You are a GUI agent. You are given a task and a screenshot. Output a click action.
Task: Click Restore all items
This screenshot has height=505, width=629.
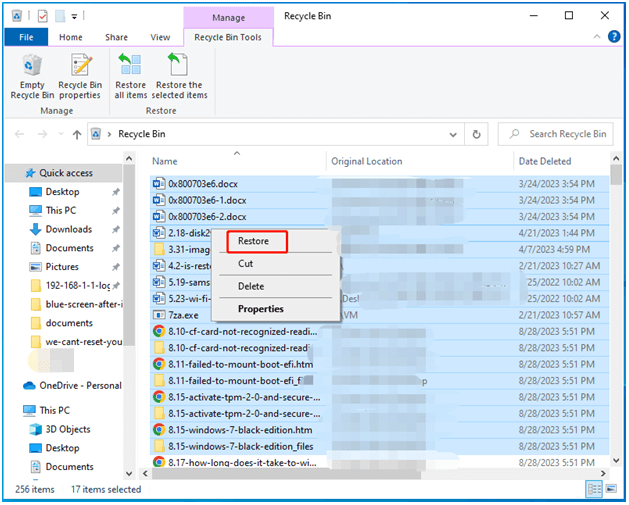131,77
